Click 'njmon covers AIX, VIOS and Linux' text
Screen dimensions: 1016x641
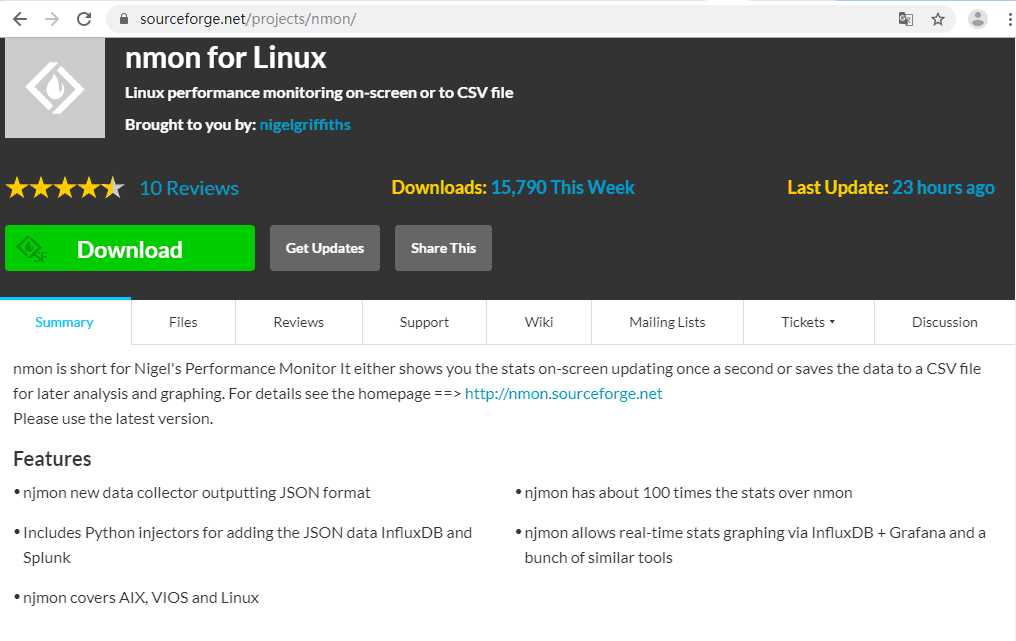click(x=141, y=598)
